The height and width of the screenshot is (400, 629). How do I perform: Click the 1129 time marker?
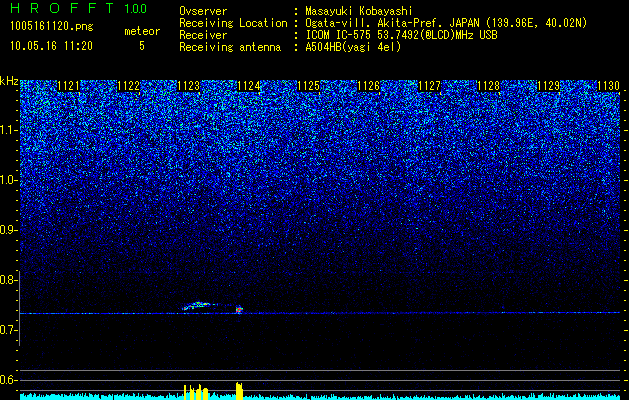click(x=549, y=86)
